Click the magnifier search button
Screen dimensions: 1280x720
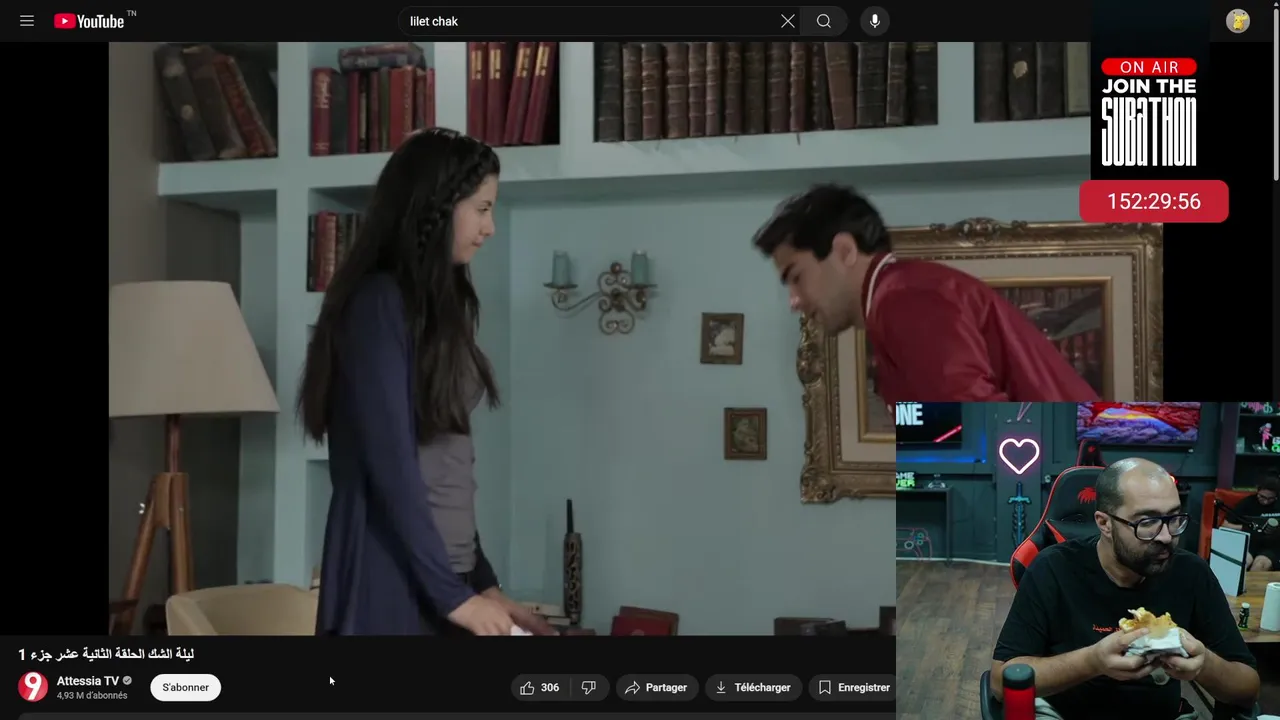tap(824, 21)
